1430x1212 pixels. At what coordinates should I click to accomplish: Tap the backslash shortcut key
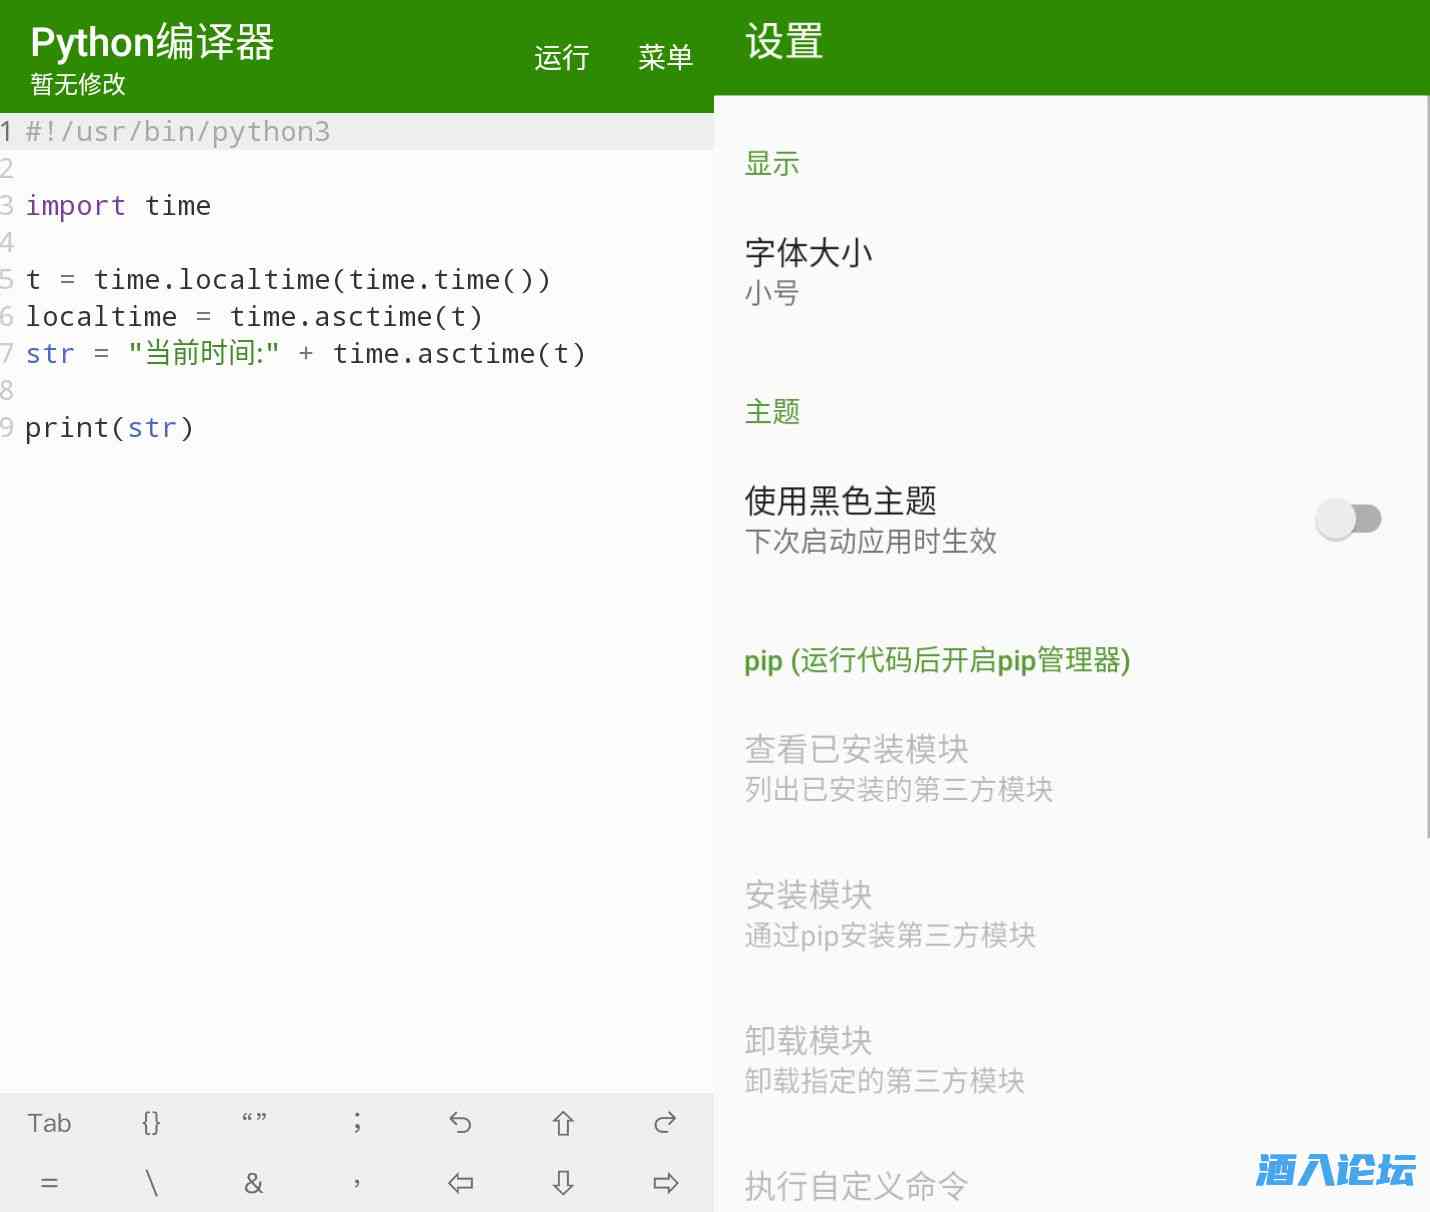tap(151, 1183)
